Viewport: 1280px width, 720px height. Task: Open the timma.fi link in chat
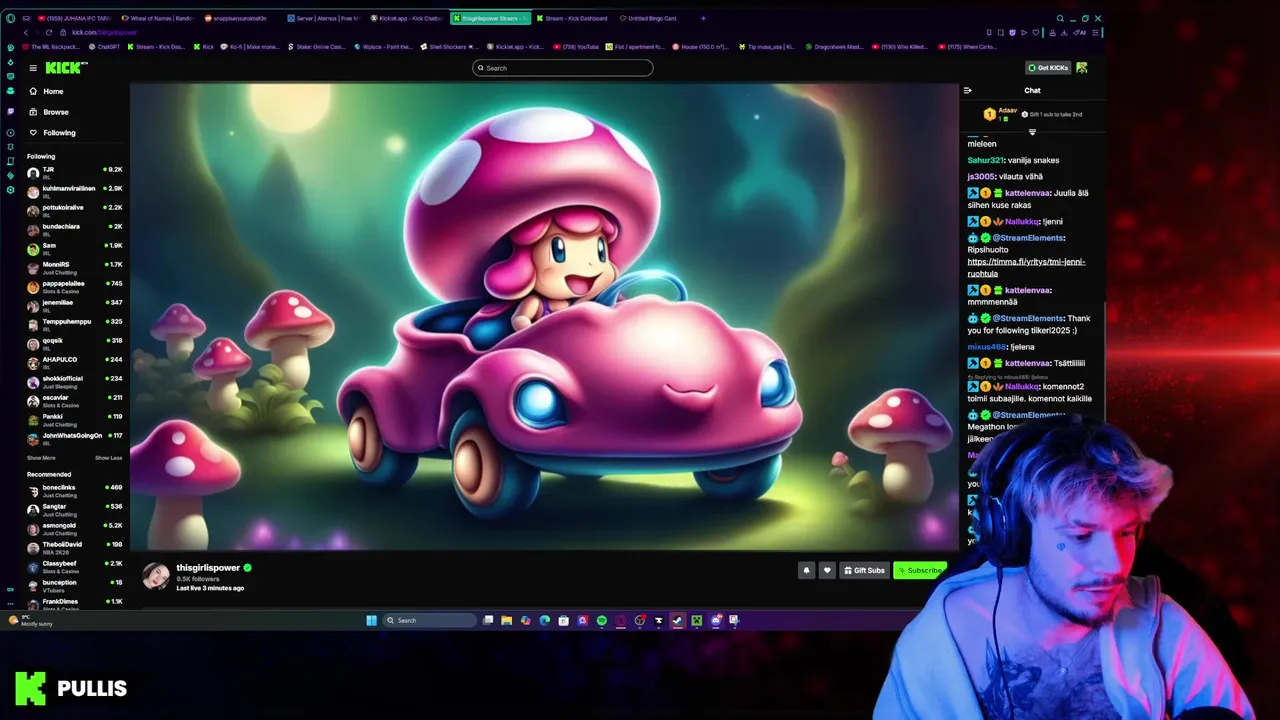(x=1026, y=268)
